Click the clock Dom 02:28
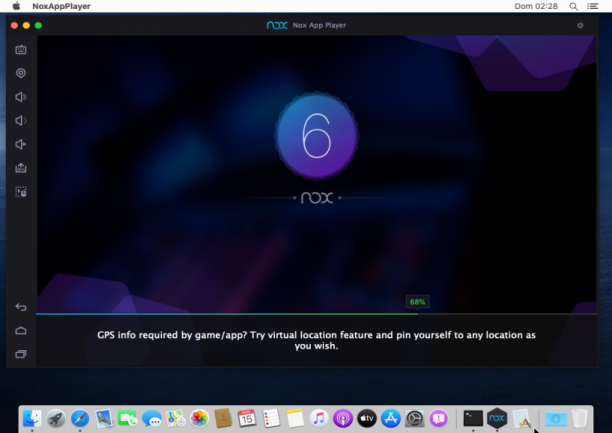The image size is (612, 433). (x=536, y=6)
